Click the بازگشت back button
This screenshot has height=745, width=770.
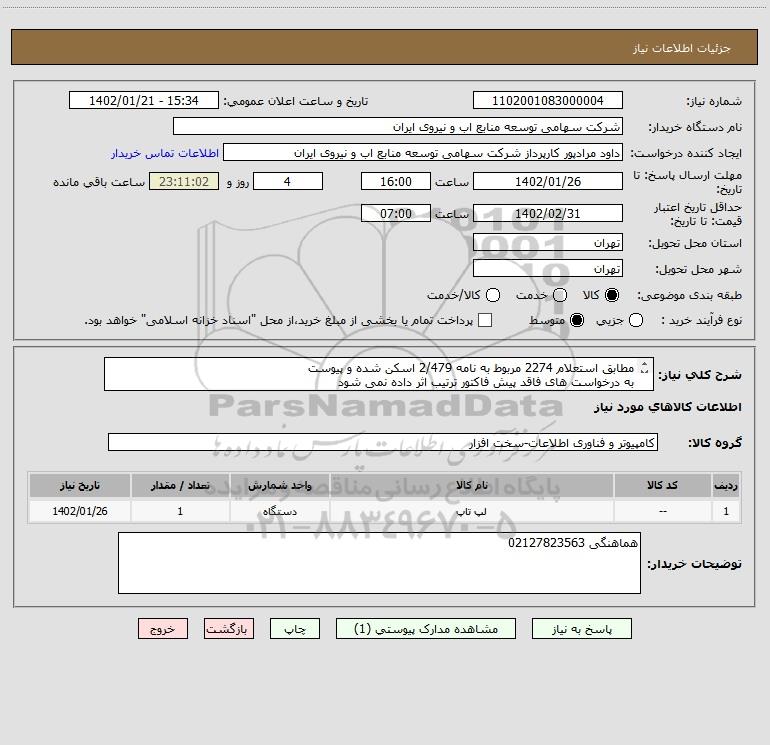[x=229, y=629]
